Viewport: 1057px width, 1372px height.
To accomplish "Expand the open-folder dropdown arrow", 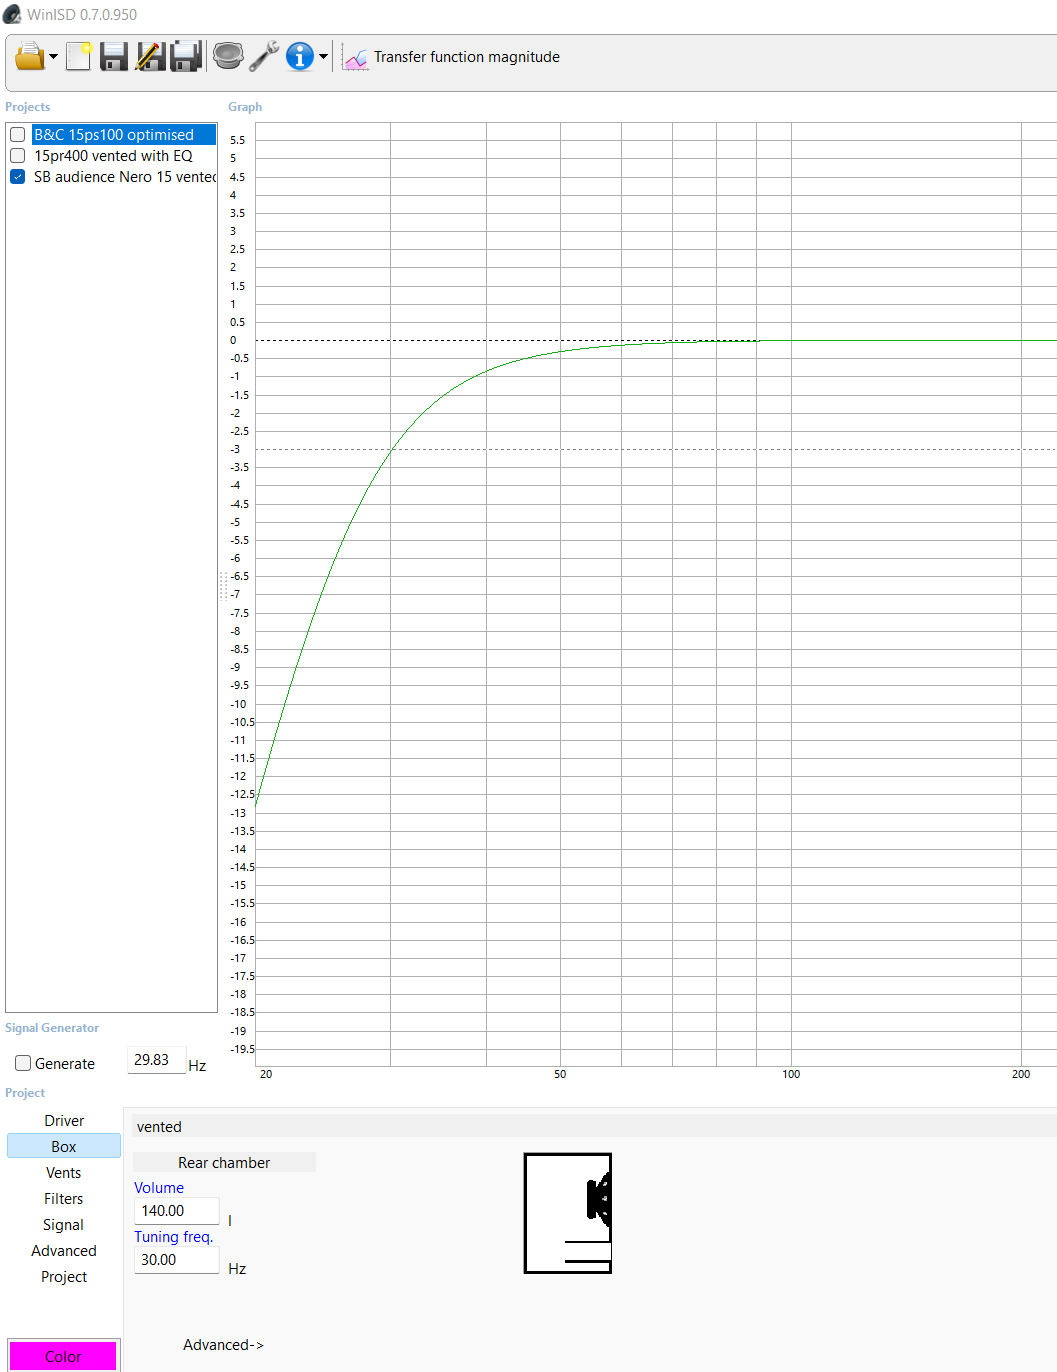I will click(x=53, y=57).
